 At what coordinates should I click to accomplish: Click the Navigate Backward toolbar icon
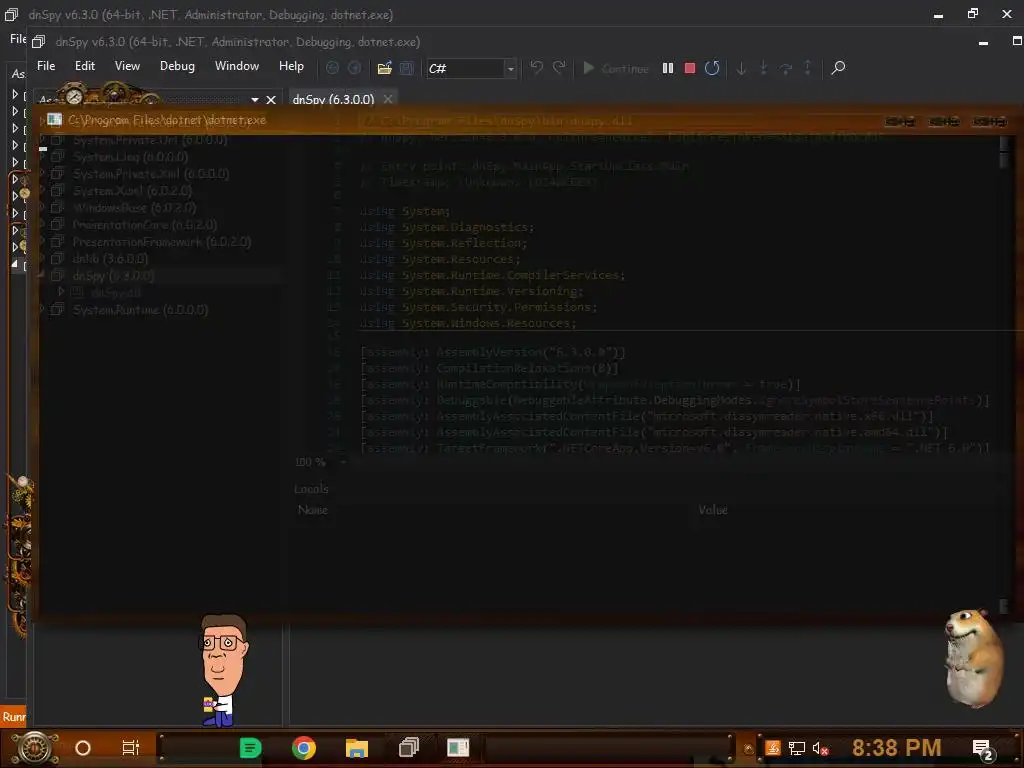(332, 68)
